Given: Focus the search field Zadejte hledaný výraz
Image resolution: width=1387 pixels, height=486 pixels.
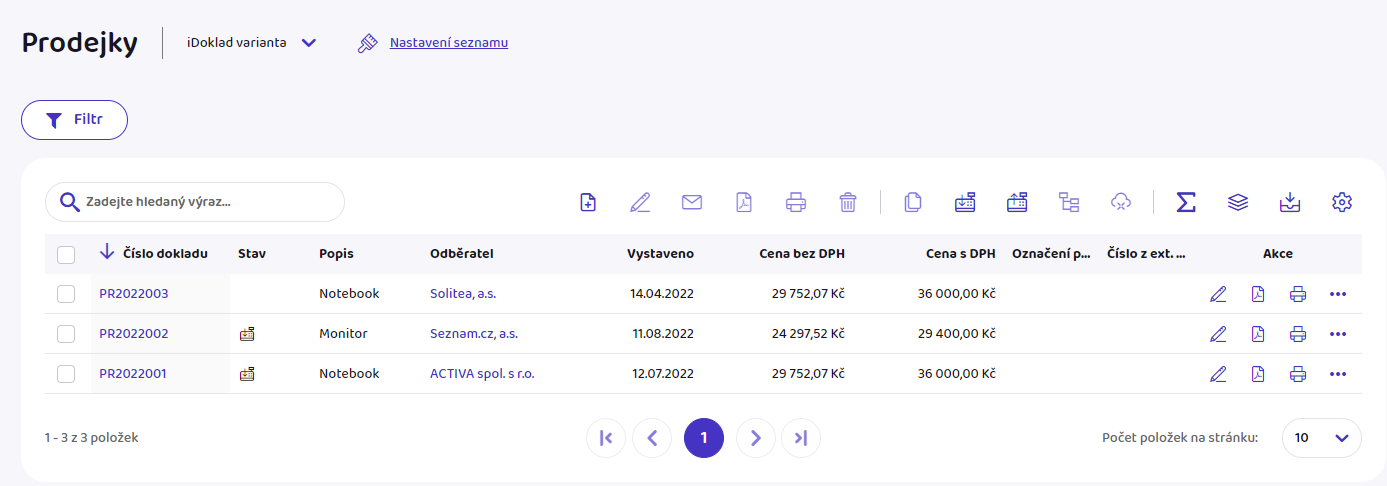Looking at the screenshot, I should 195,202.
